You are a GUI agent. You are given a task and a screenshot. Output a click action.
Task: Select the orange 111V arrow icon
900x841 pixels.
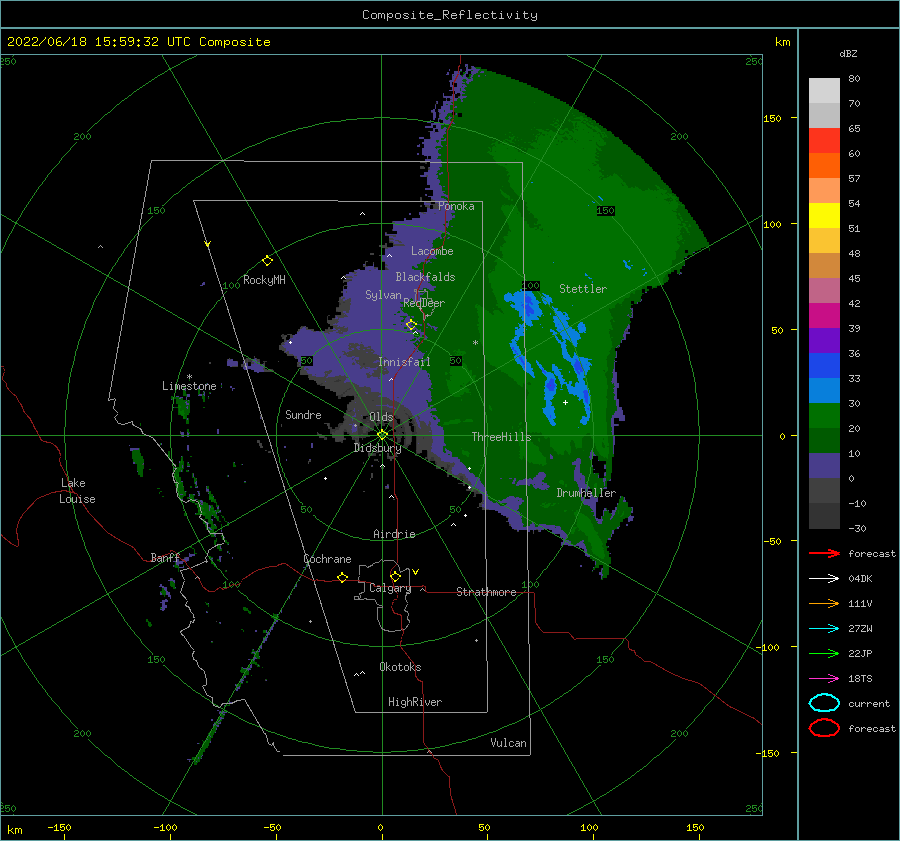824,603
